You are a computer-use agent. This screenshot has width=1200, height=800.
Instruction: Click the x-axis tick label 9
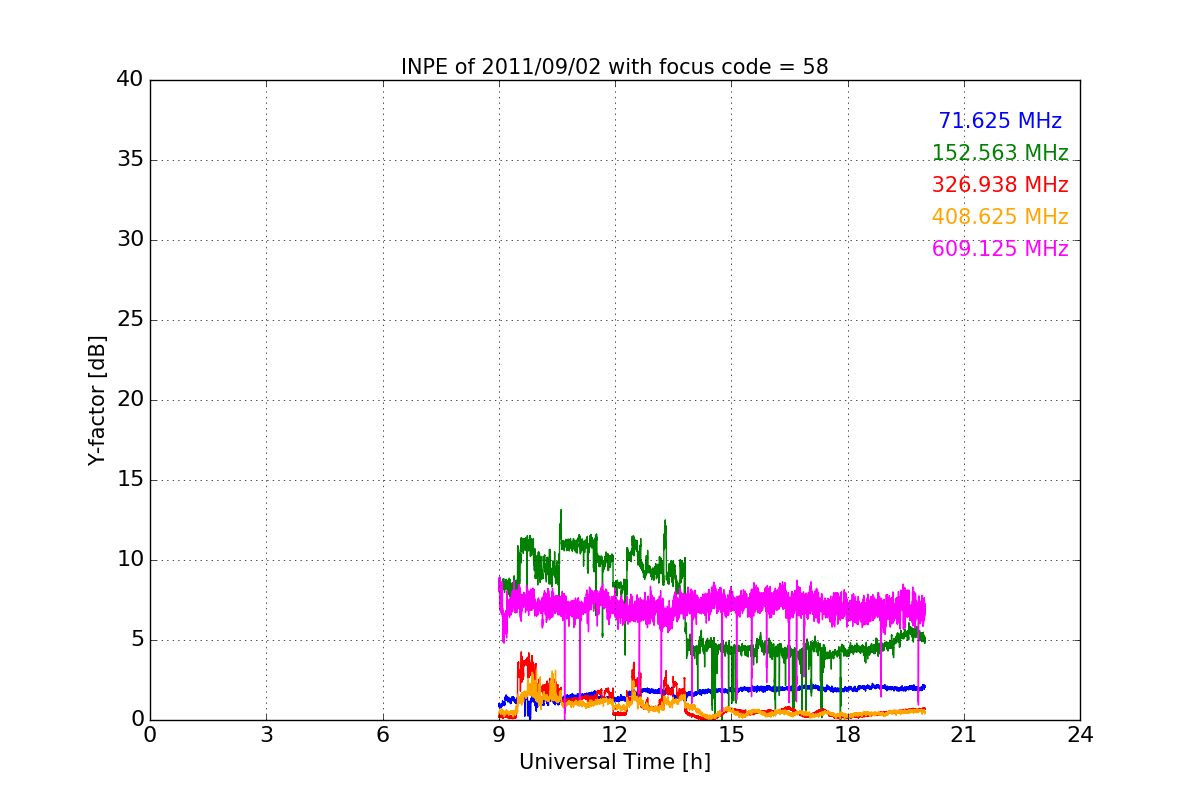click(499, 735)
